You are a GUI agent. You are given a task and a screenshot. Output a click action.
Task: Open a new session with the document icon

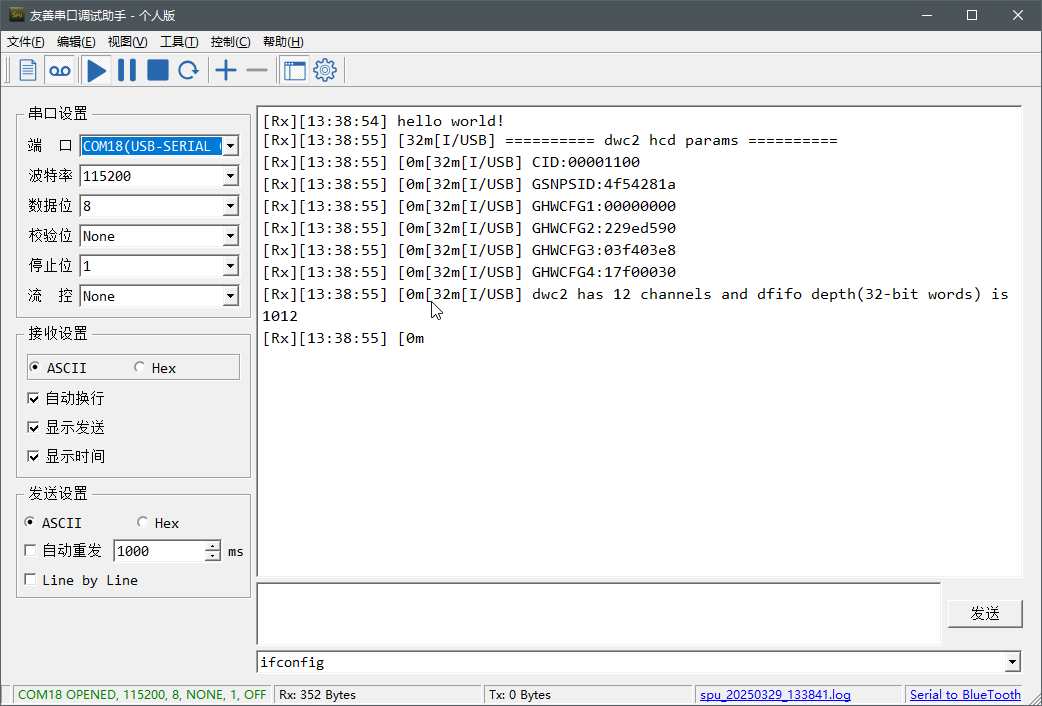[26, 69]
